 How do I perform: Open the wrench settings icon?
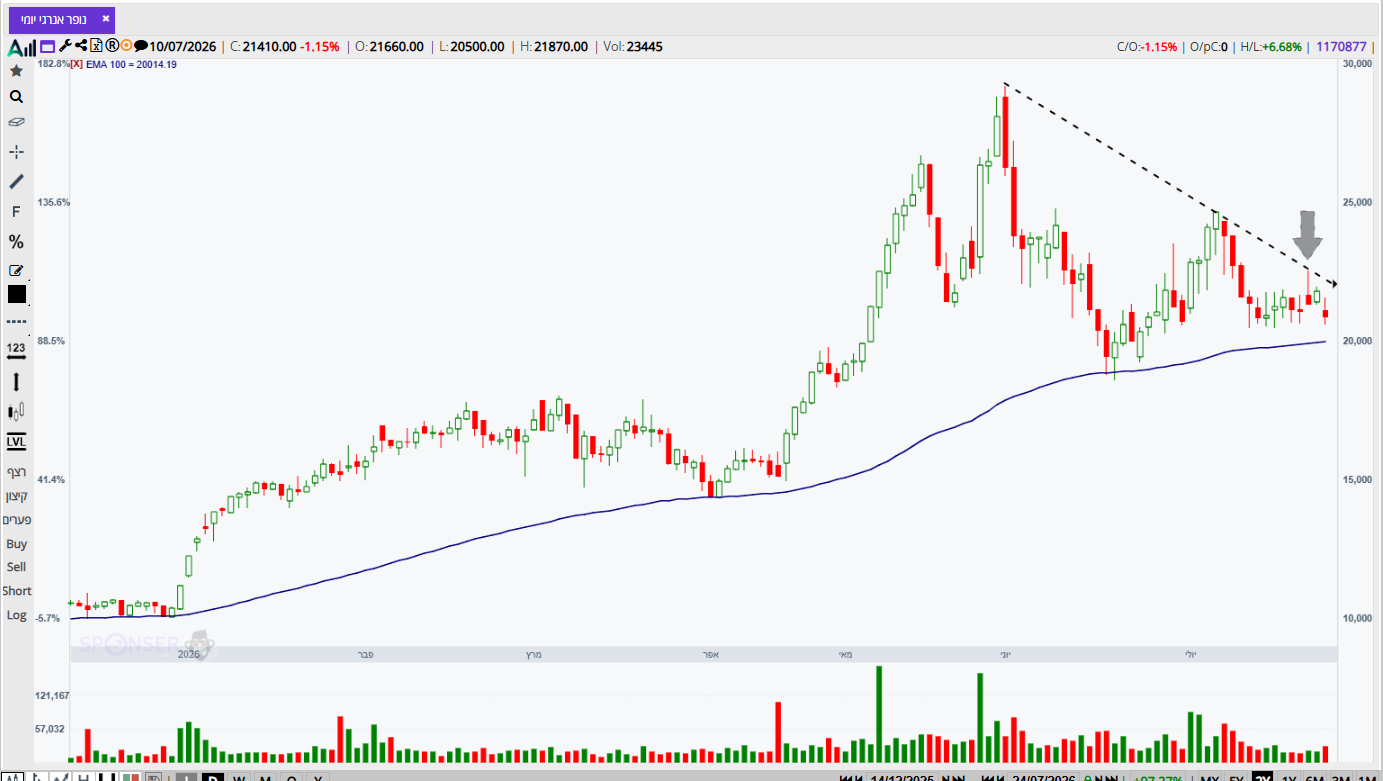pos(65,46)
